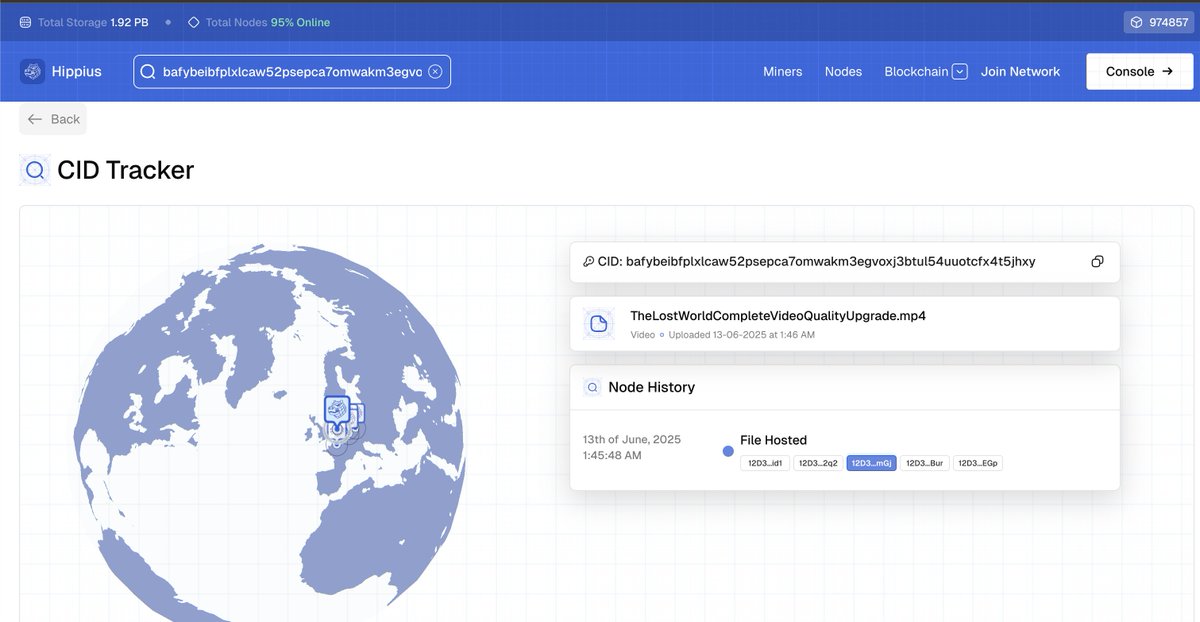Click the 13th of June, 2025 date
This screenshot has height=622, width=1200.
click(x=632, y=440)
